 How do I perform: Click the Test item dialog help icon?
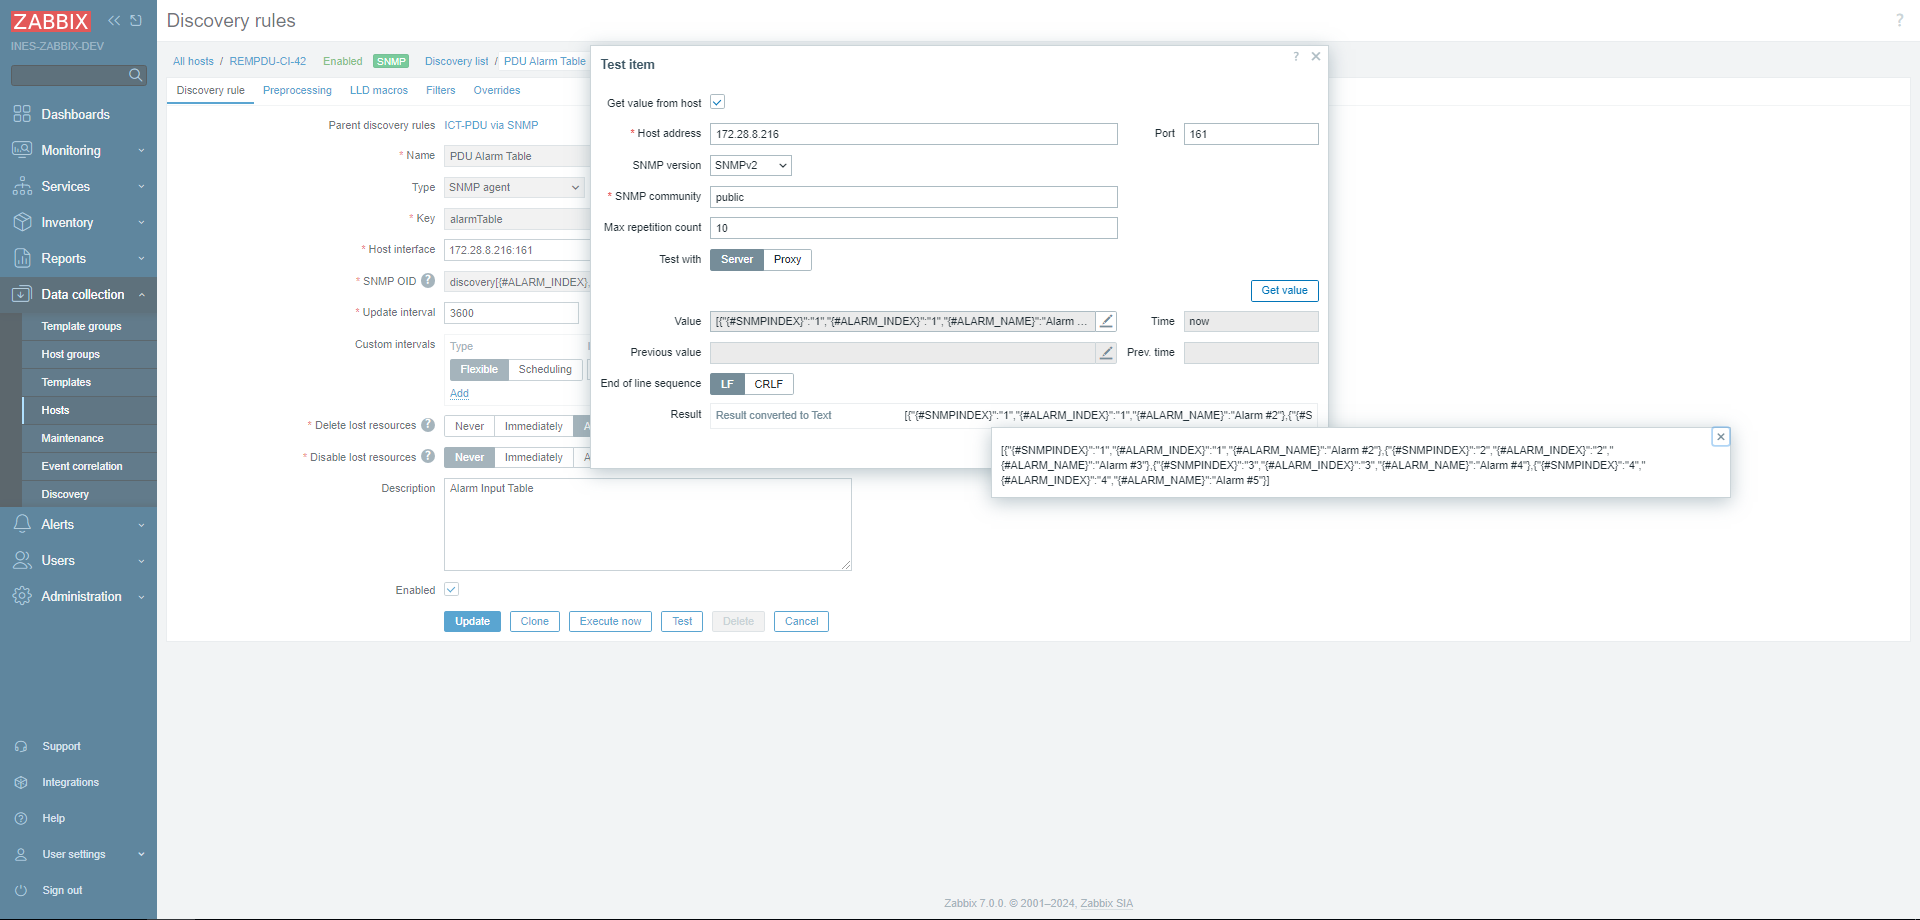[1296, 57]
